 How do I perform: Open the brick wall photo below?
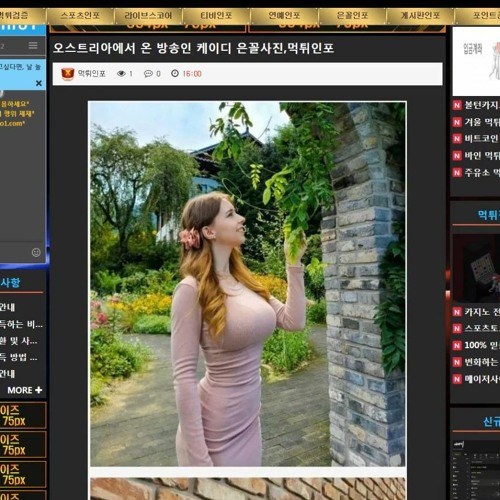[247, 489]
